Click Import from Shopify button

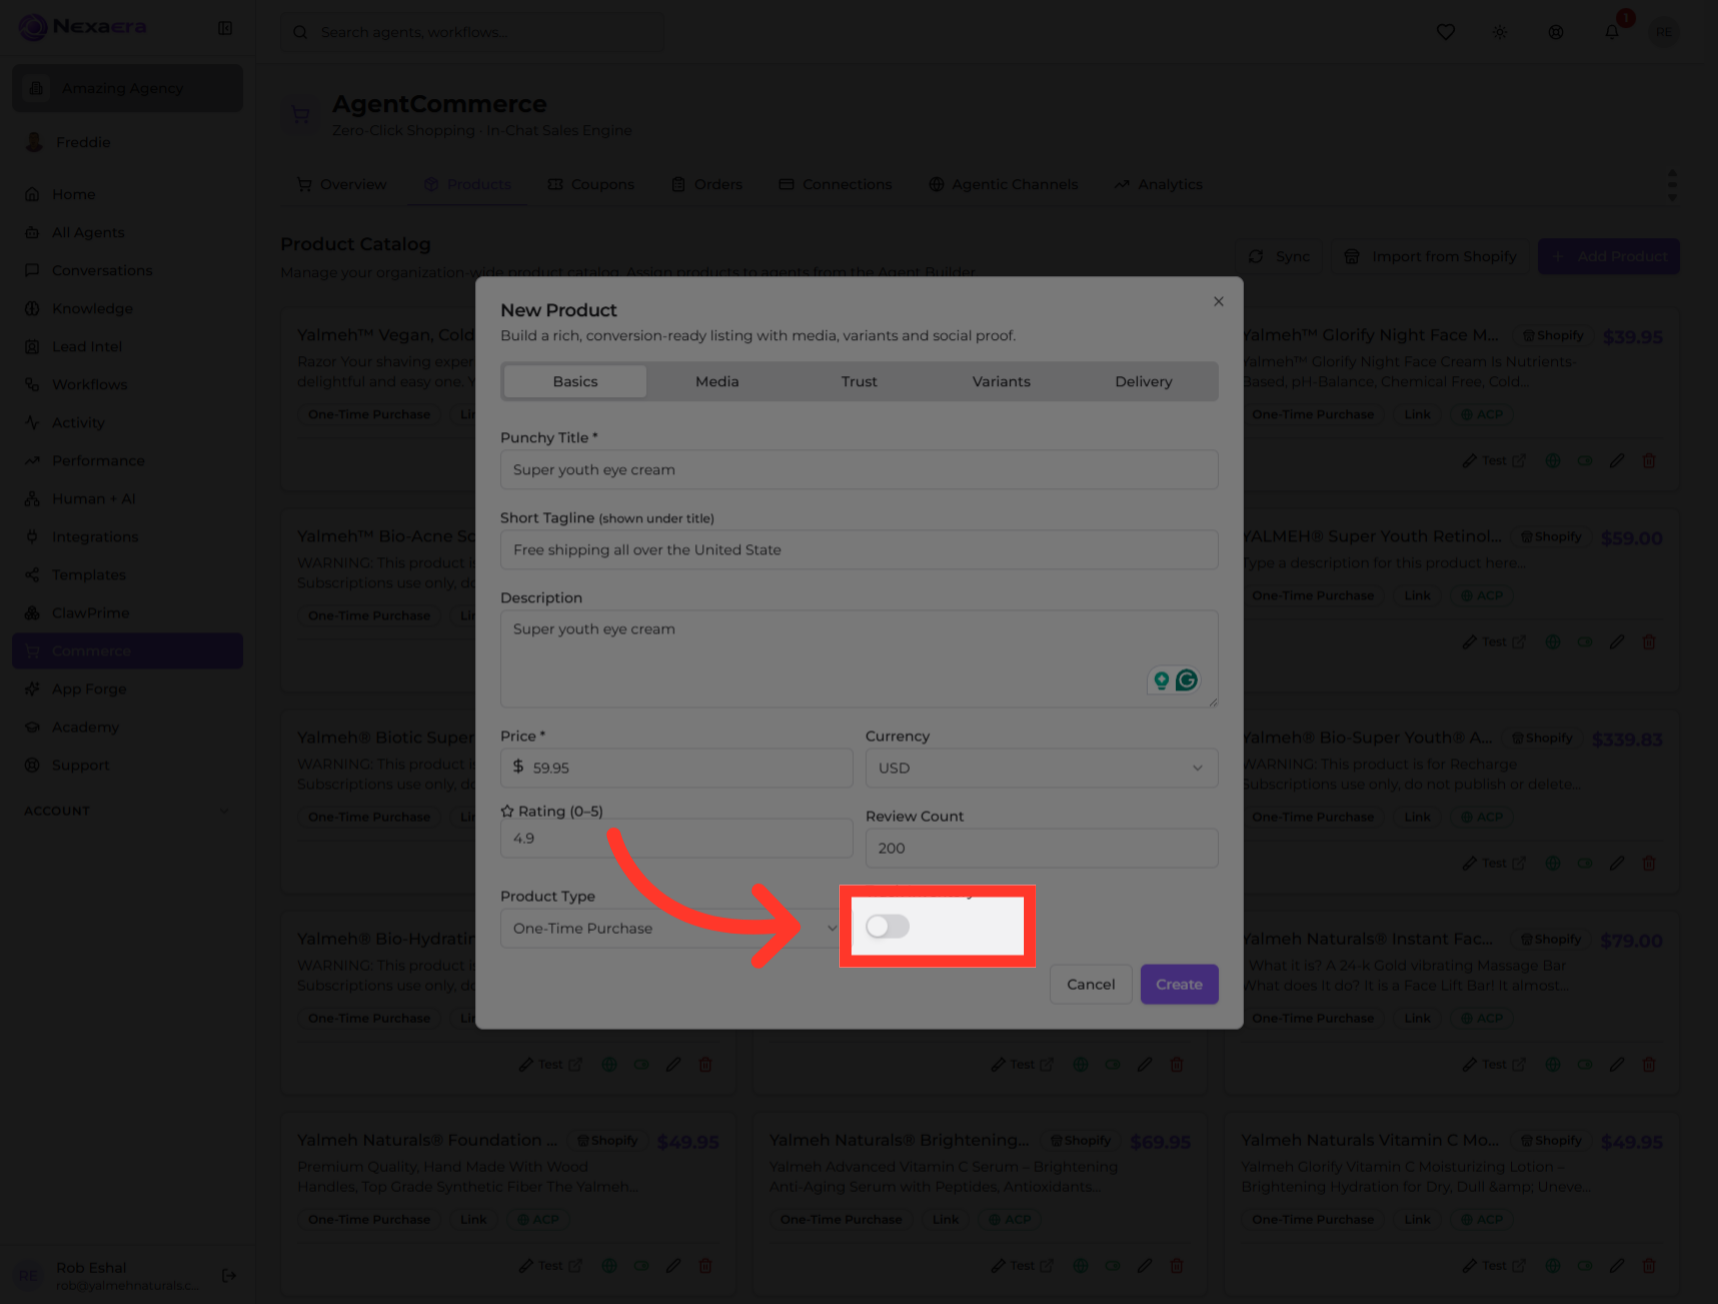point(1431,256)
